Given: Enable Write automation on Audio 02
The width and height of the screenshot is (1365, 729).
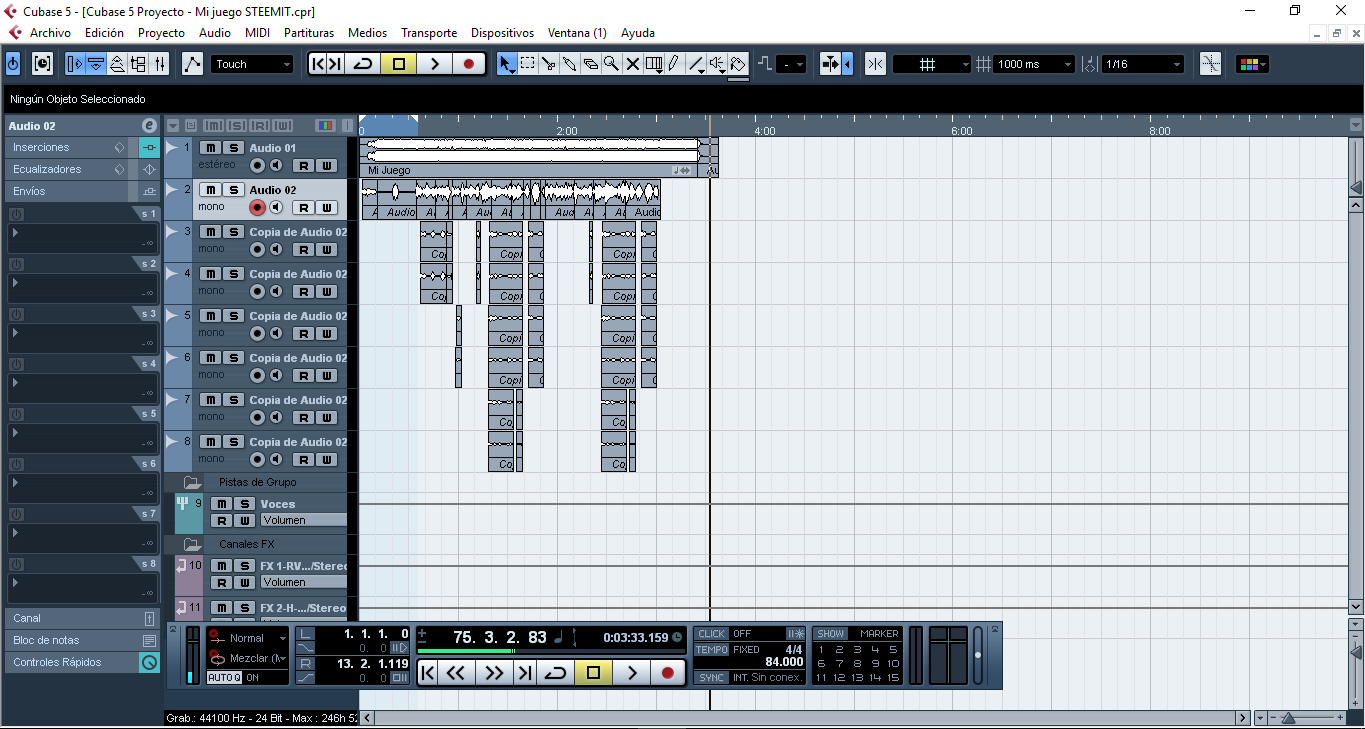Looking at the screenshot, I should click(x=327, y=208).
